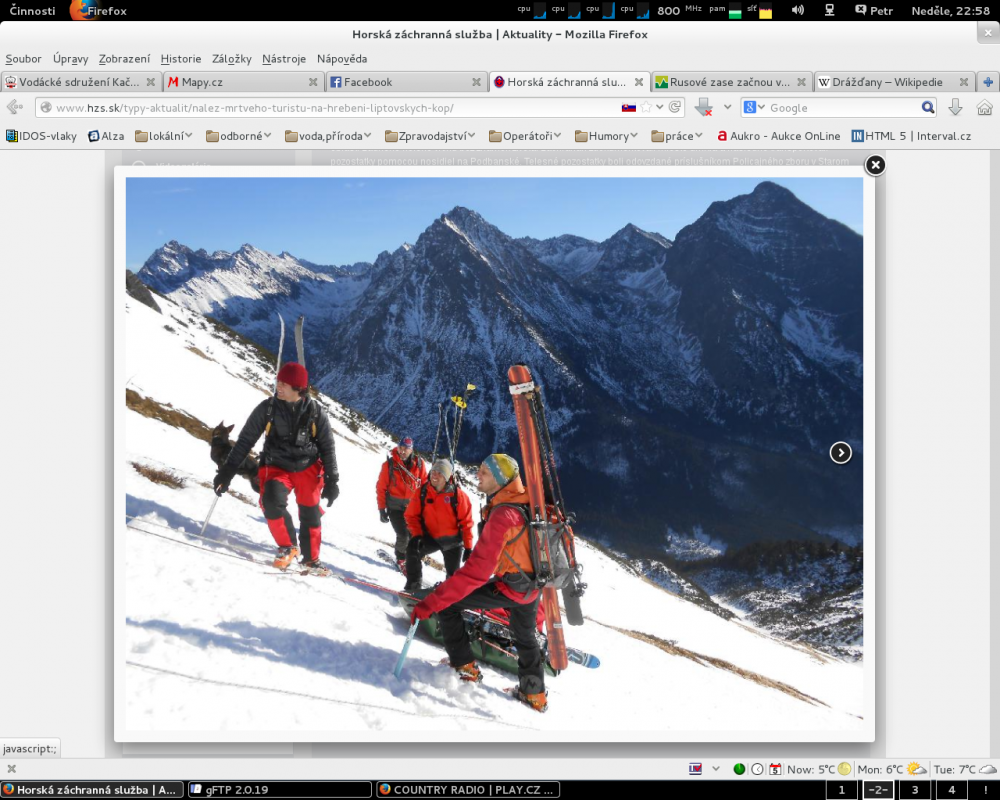Open the Downloads arrow icon
Viewport: 1000px width, 800px height.
[x=955, y=108]
